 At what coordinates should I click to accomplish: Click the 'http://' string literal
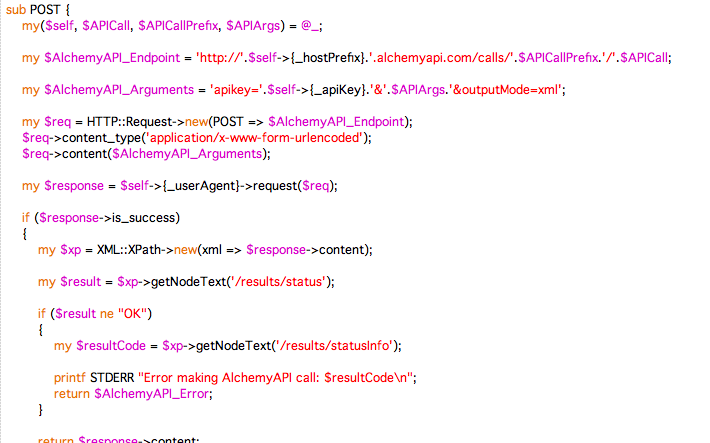point(220,58)
